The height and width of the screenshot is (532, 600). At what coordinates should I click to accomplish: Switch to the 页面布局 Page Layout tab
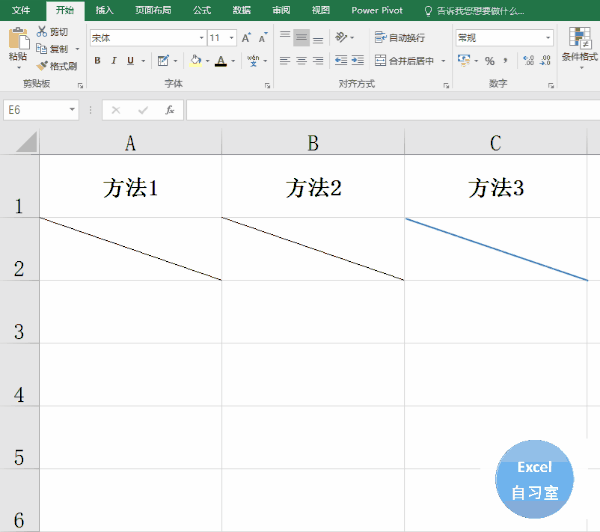click(x=153, y=10)
